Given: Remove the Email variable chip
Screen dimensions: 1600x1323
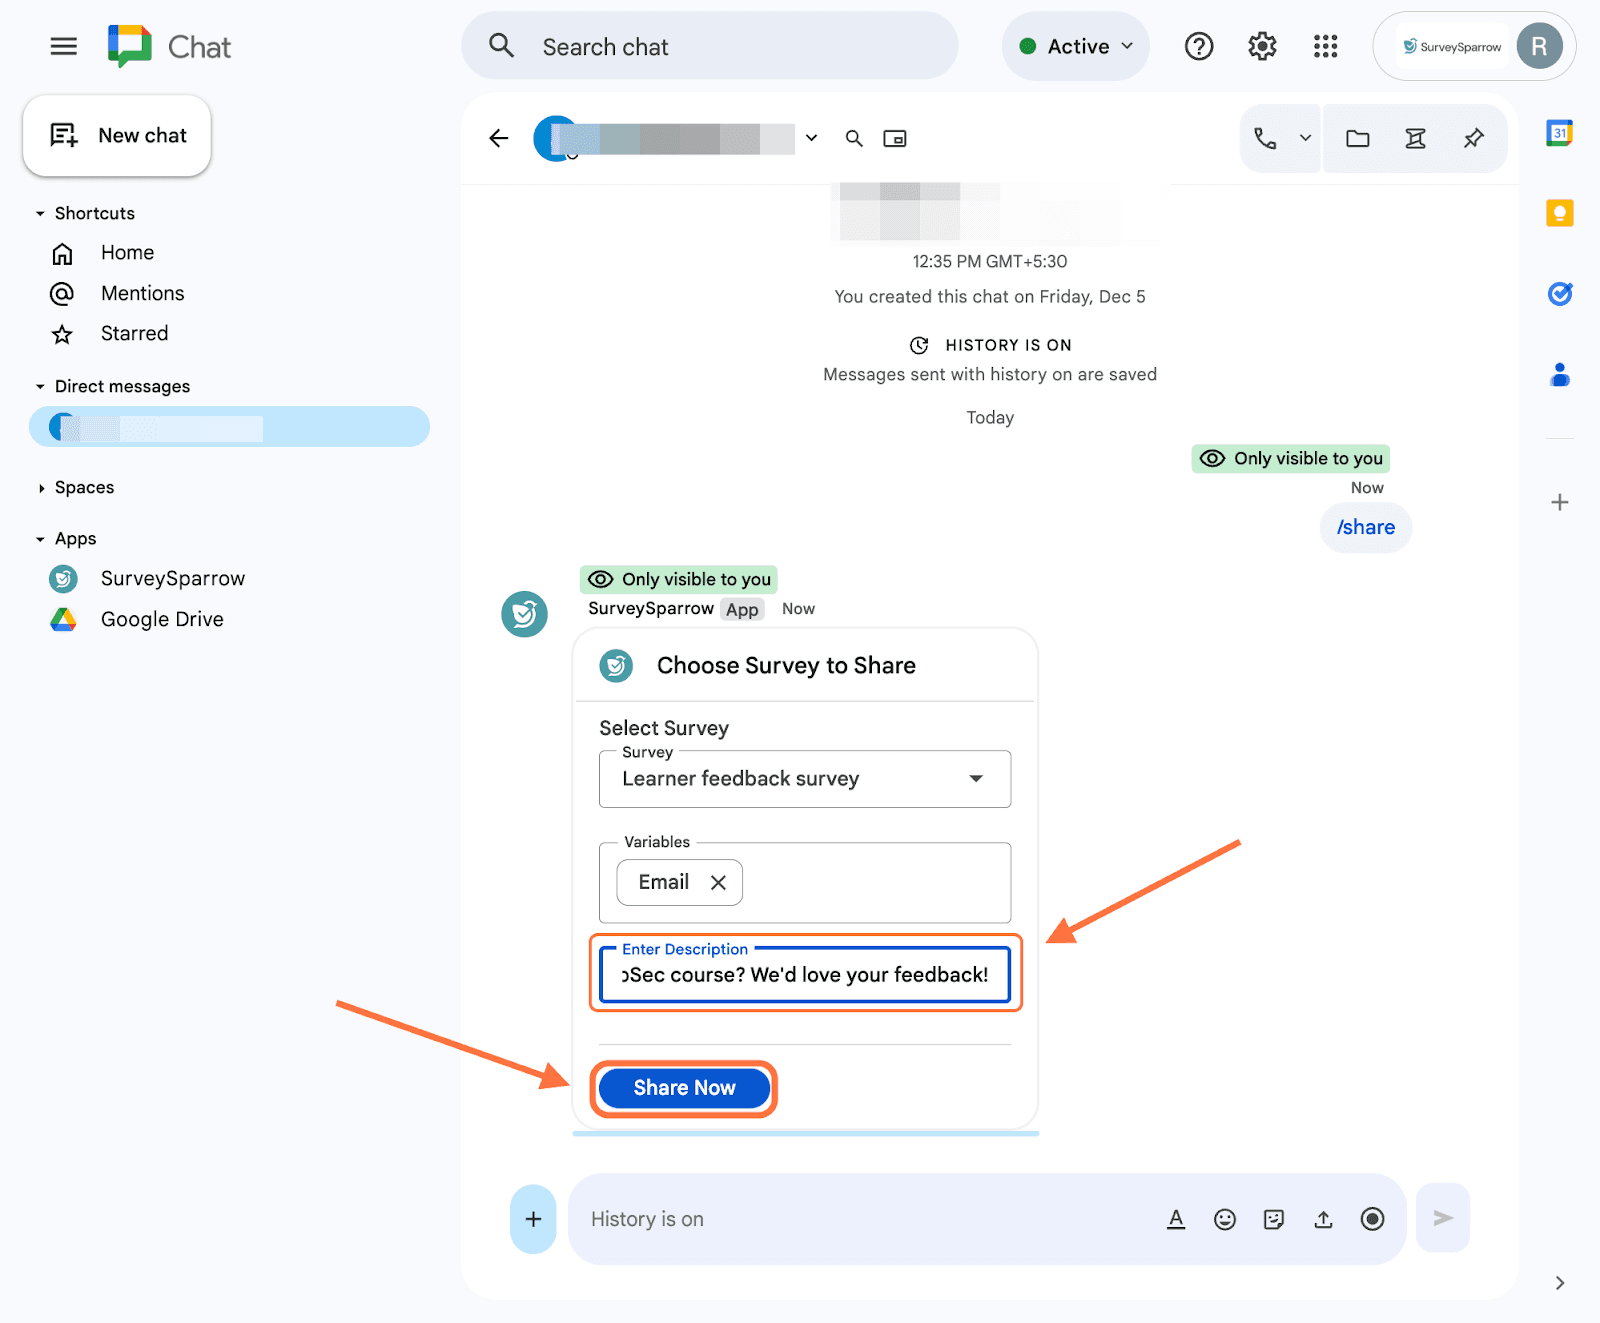Looking at the screenshot, I should 718,882.
